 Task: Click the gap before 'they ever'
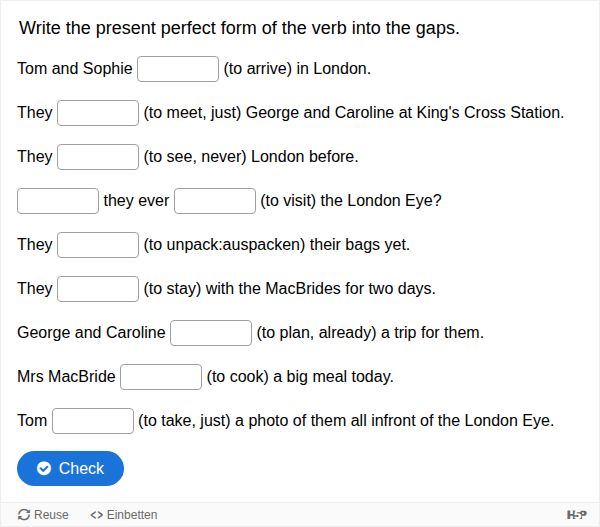(58, 201)
